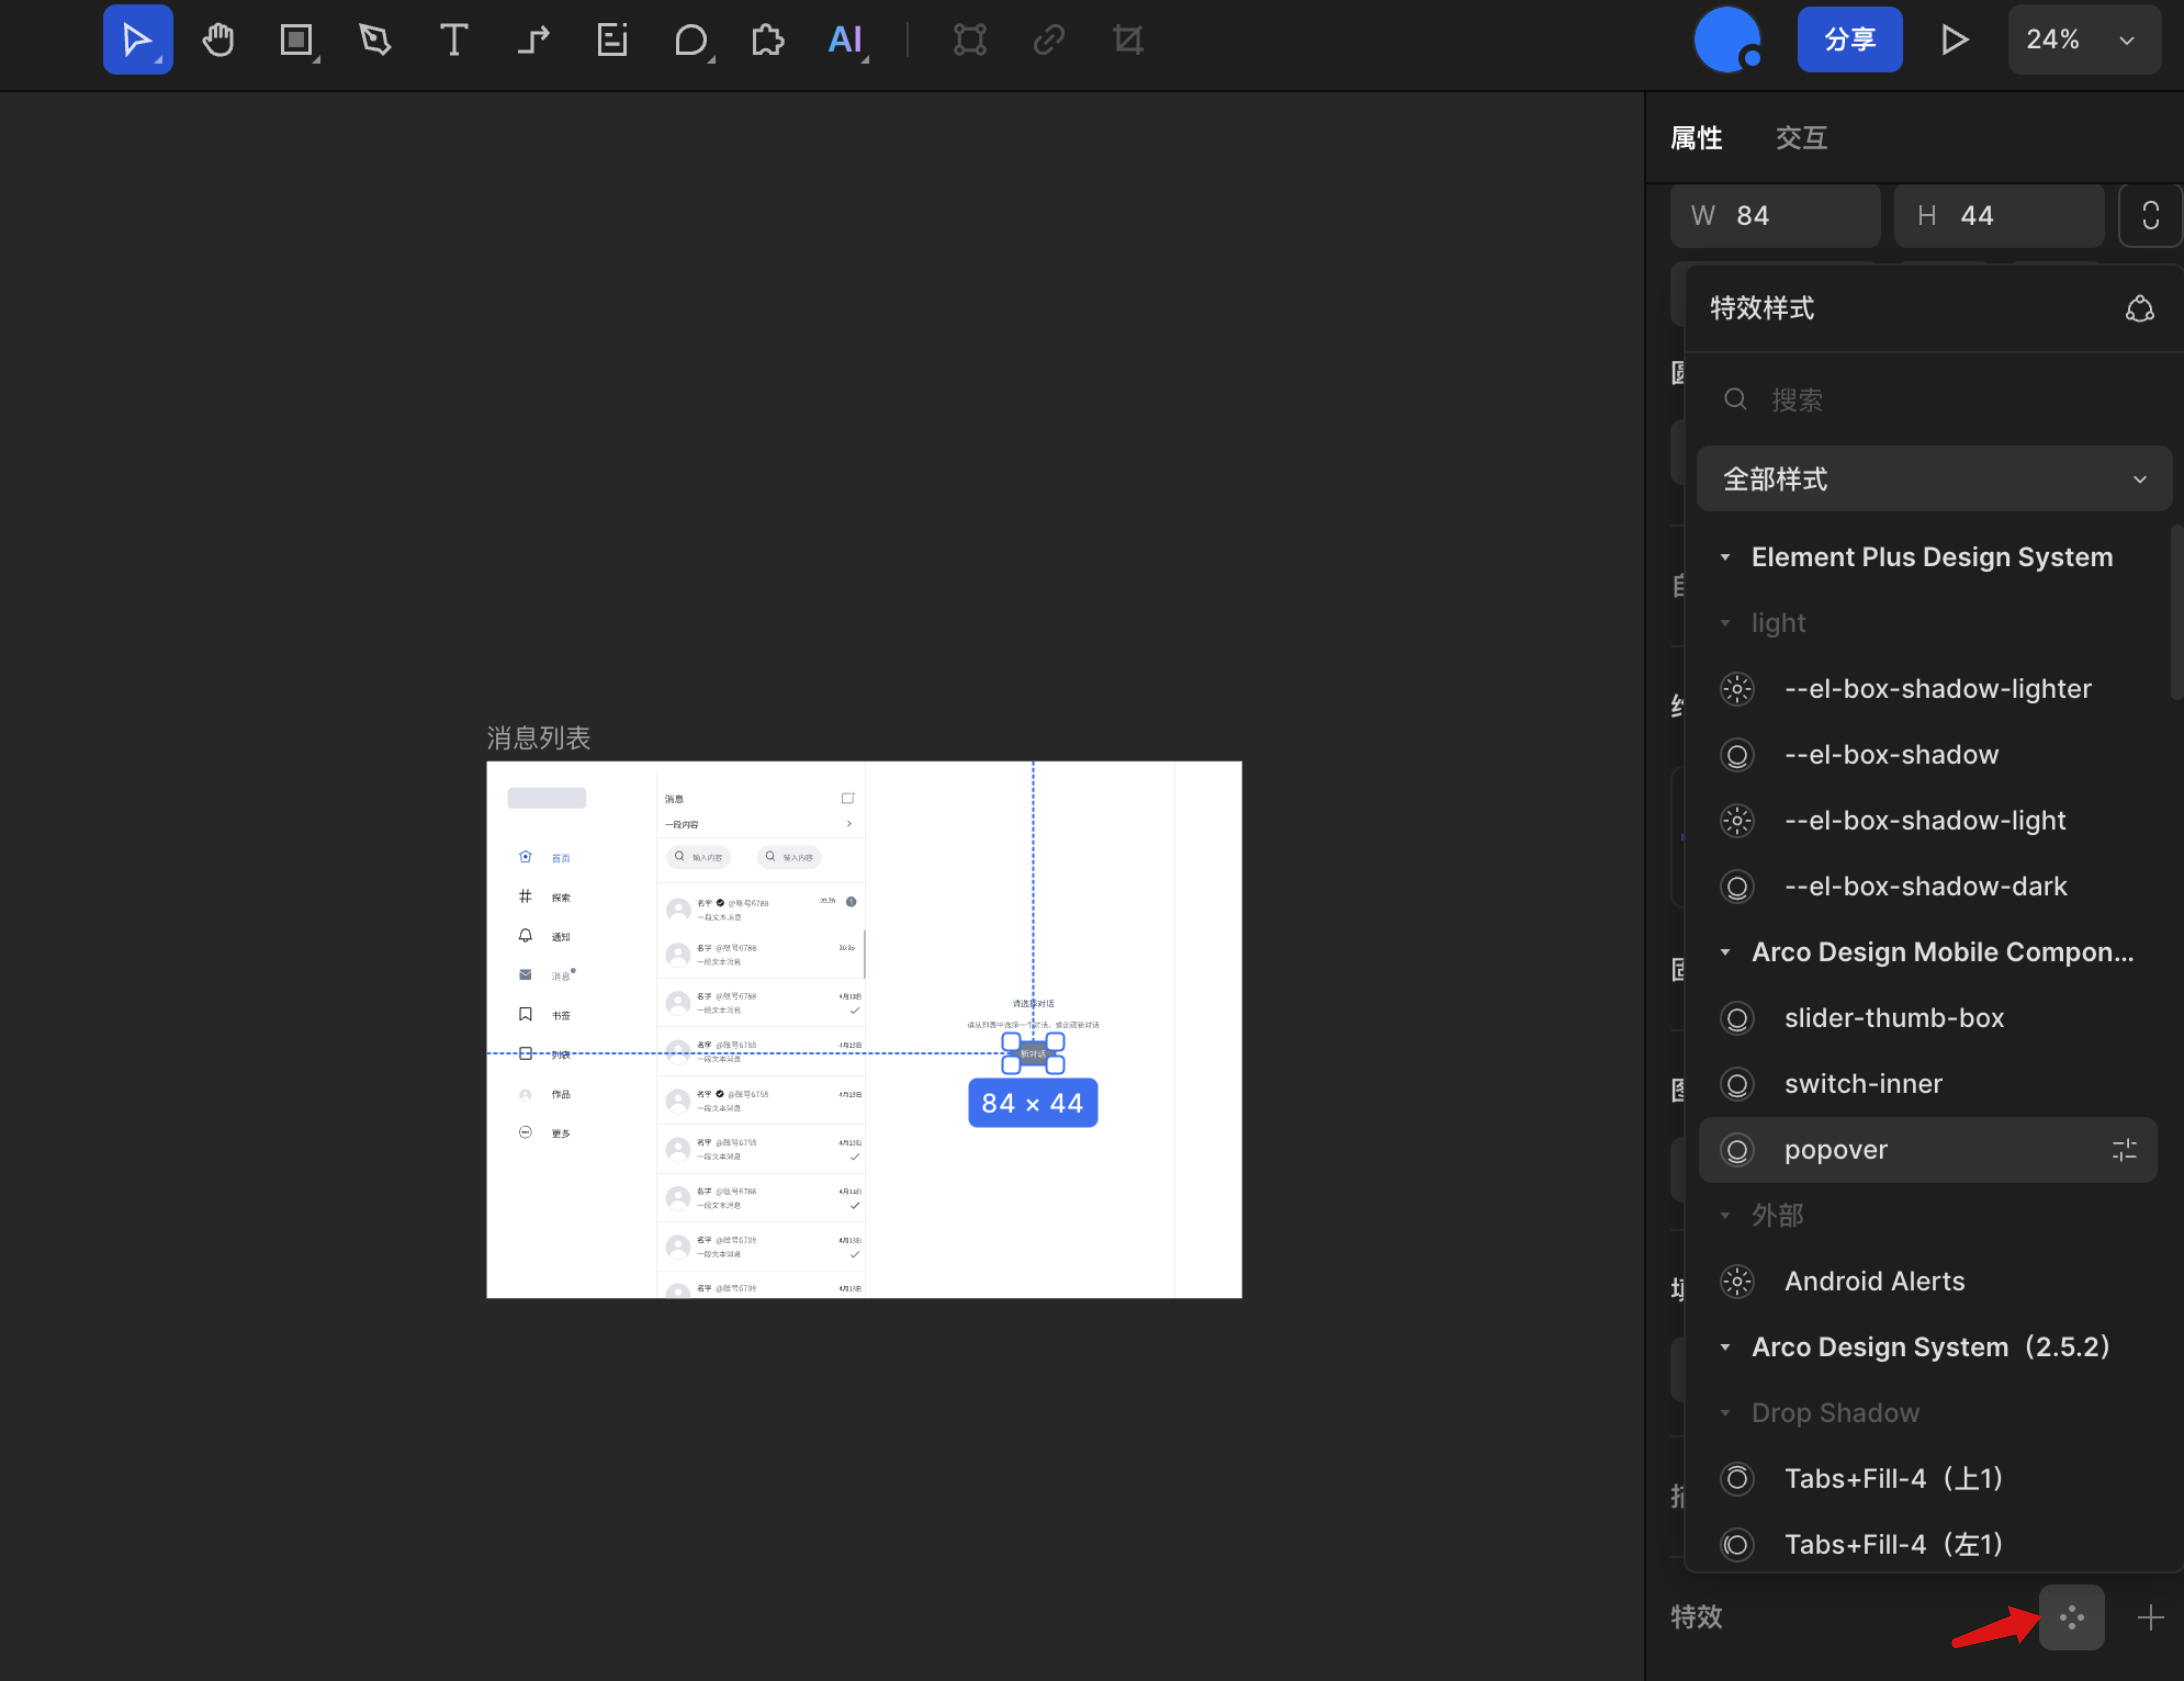
Task: Click the annotation/document tool icon
Action: 612,40
